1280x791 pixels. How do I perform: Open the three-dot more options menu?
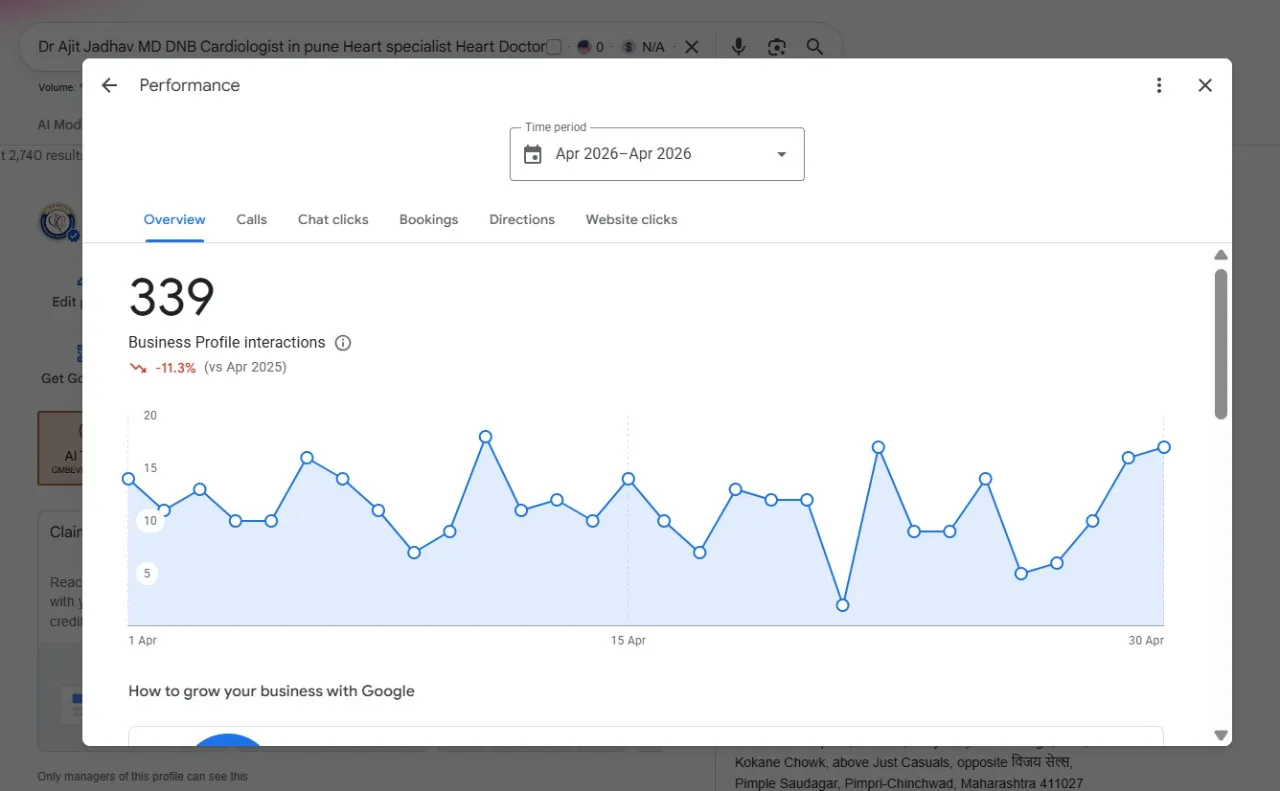click(x=1159, y=85)
